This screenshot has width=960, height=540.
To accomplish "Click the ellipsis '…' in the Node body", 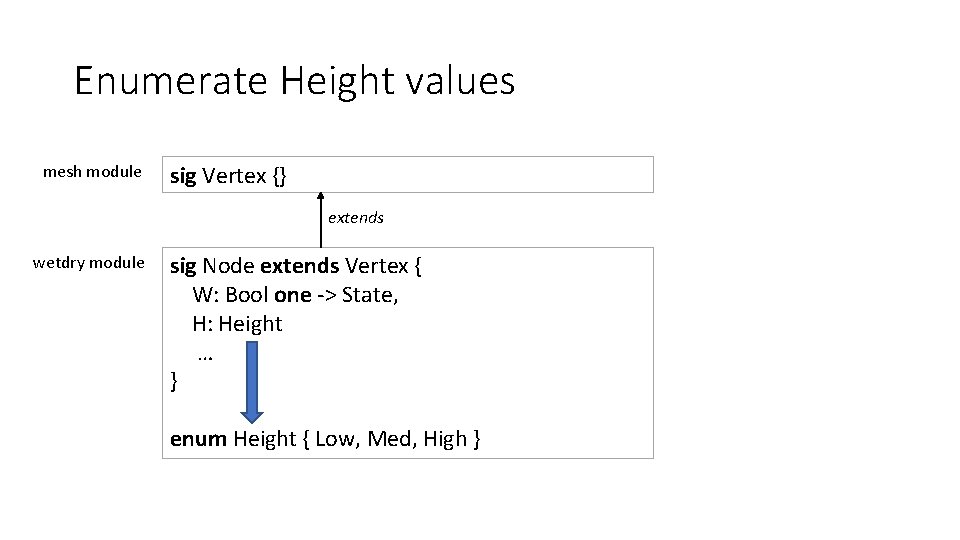I will pos(206,353).
